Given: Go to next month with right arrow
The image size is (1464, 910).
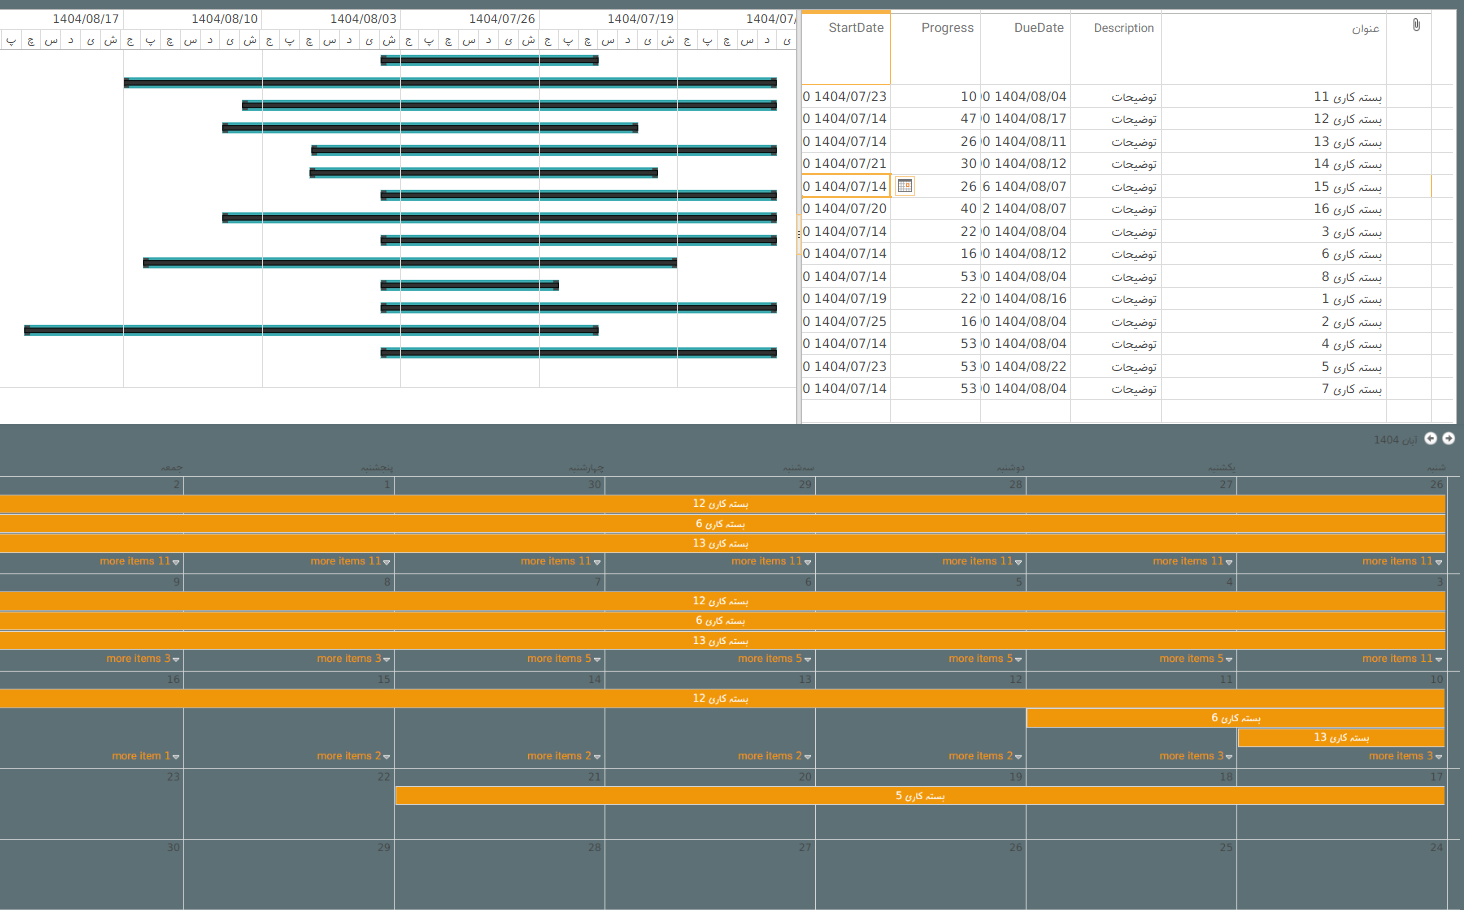Looking at the screenshot, I should point(1448,439).
